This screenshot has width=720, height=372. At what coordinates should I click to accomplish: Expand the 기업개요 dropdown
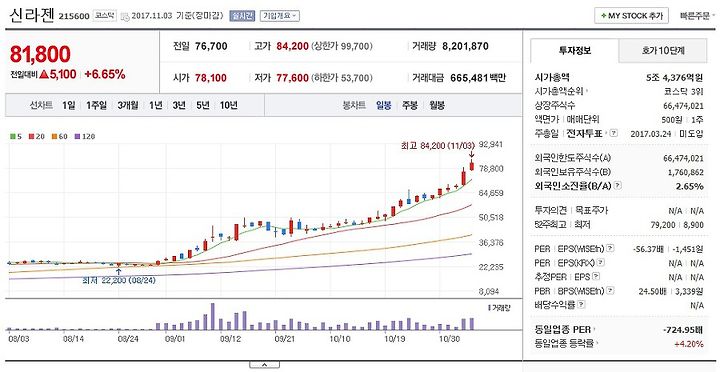click(x=280, y=16)
